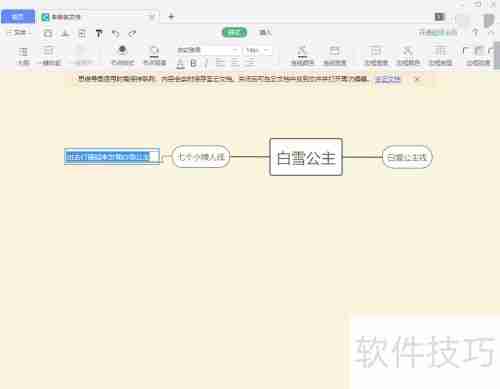This screenshot has height=389, width=500.
Task: Undo the last action
Action: [115, 34]
